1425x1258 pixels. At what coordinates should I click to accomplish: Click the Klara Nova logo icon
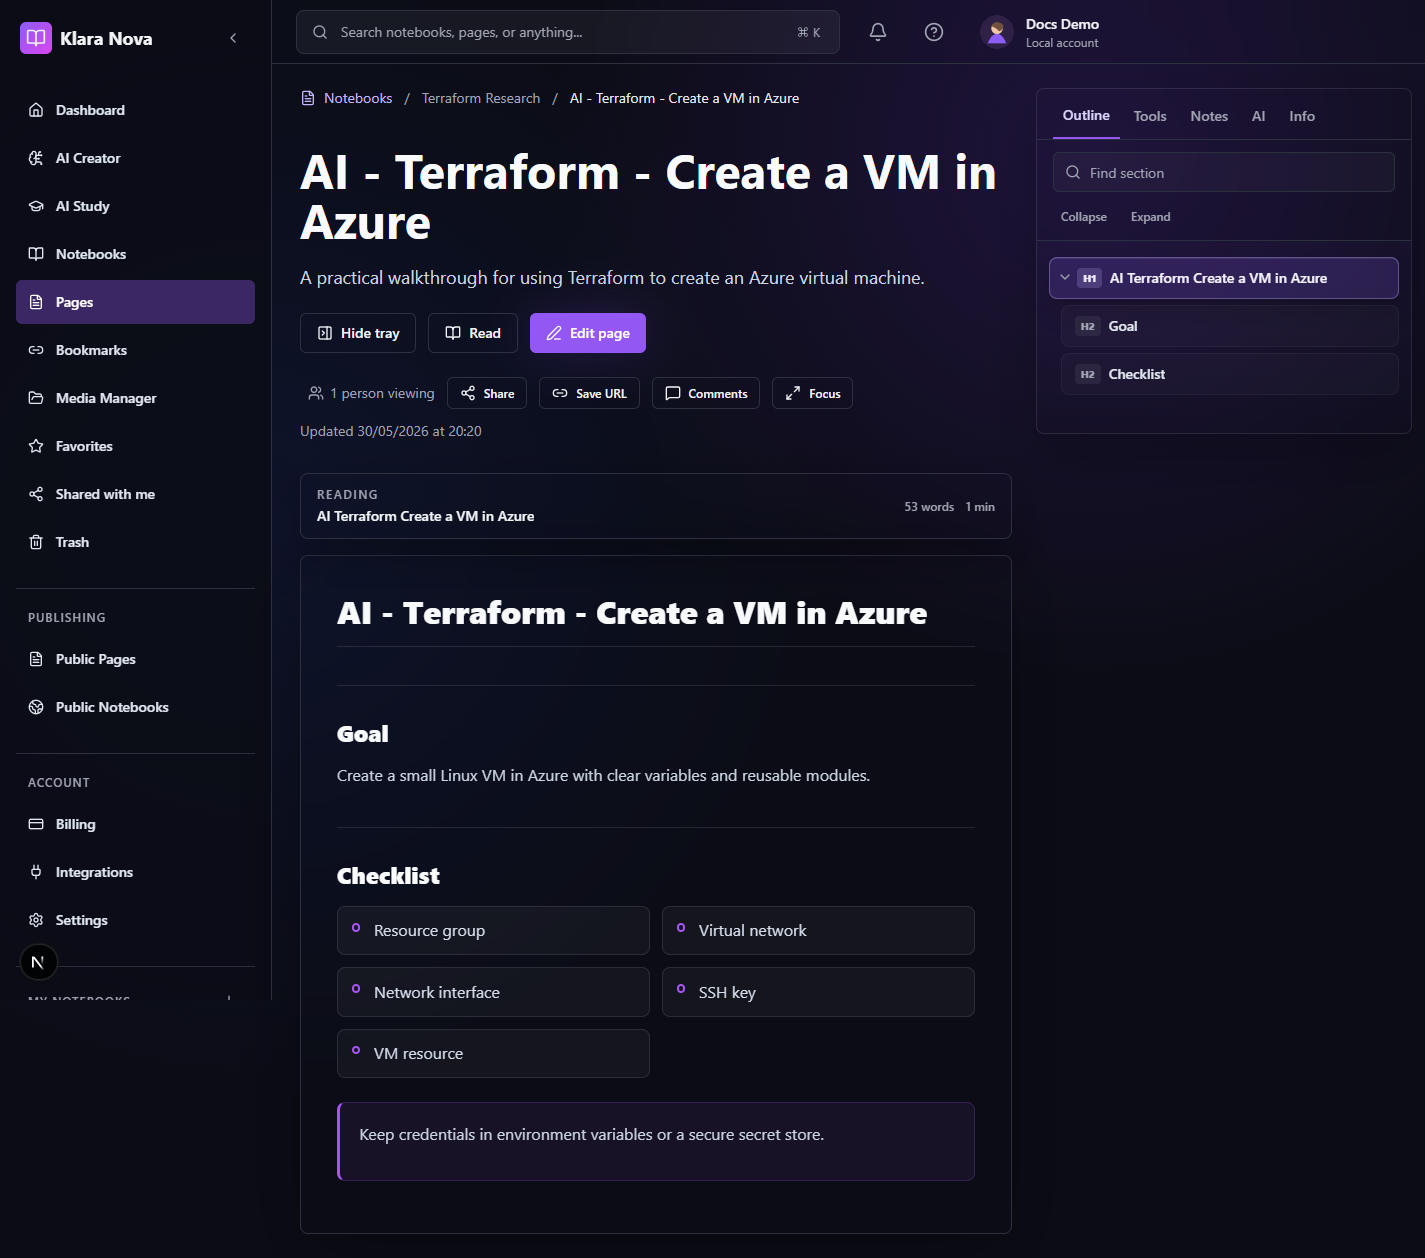click(36, 38)
